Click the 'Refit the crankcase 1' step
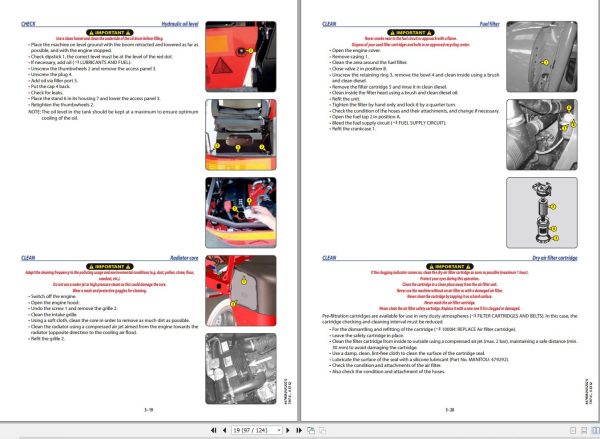 point(353,129)
